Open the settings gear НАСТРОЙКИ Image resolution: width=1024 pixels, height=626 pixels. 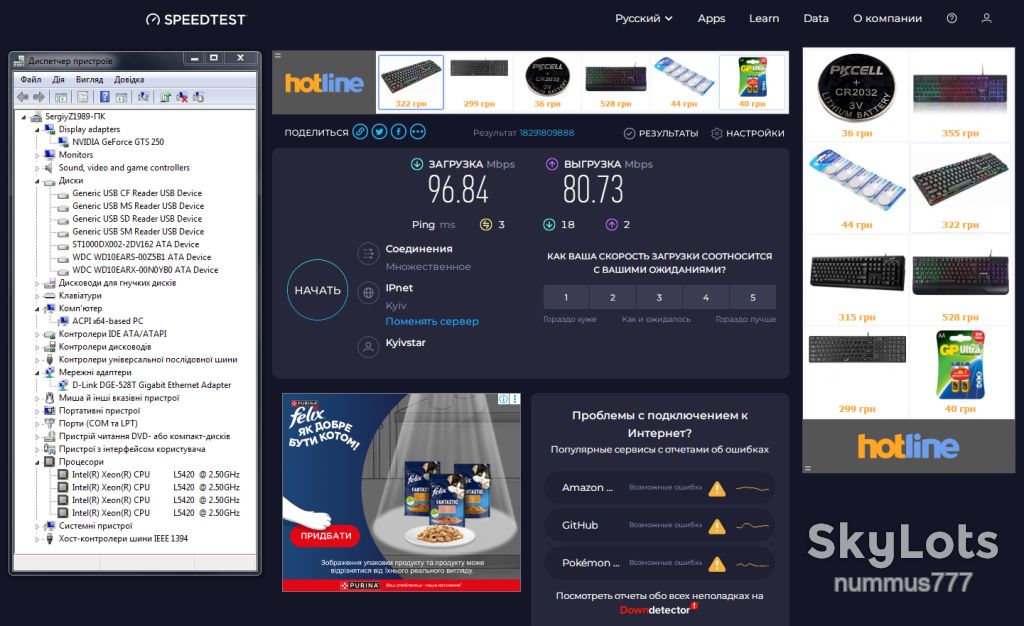click(x=748, y=133)
